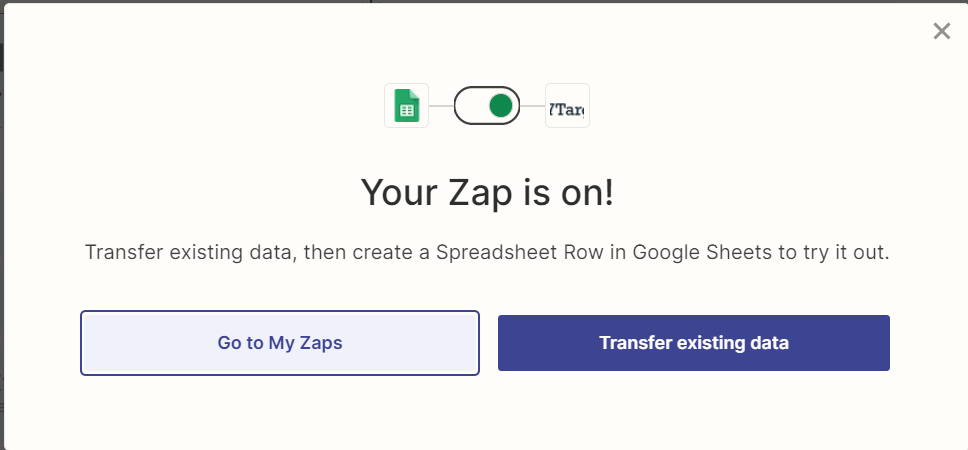
Task: Select the action app logo beside the toggle
Action: click(x=567, y=105)
